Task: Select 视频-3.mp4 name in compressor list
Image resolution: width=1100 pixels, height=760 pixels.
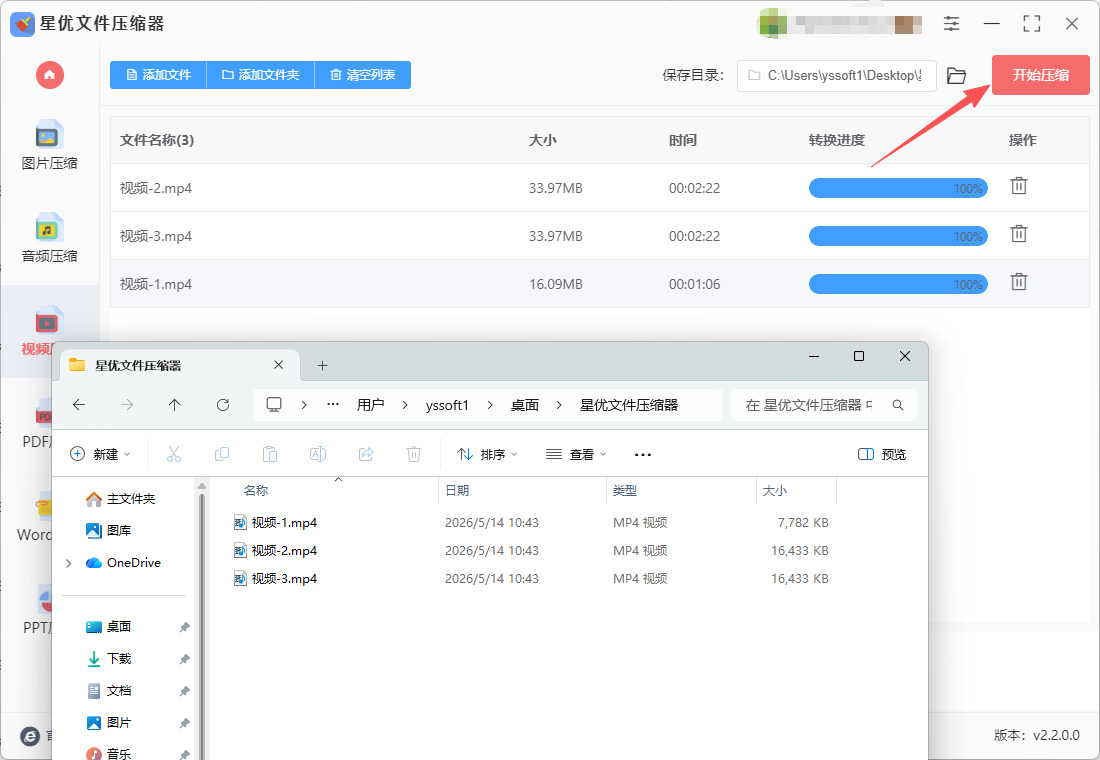Action: pos(156,236)
